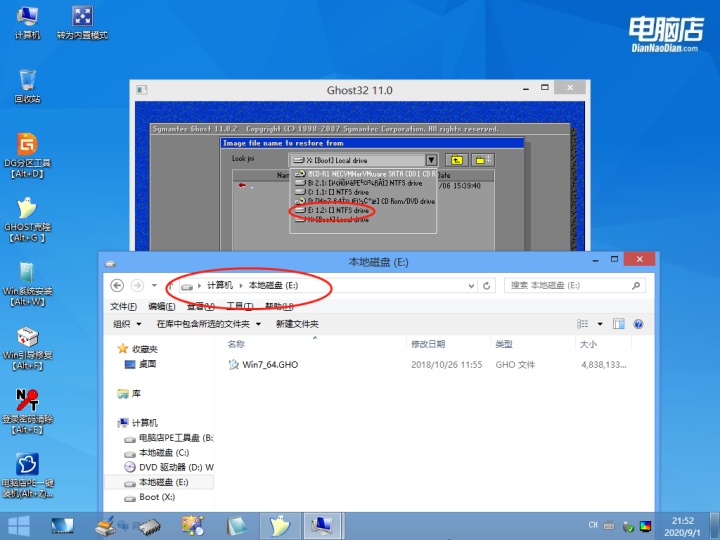Sort by the 修改日期 column header
The image size is (720, 540).
point(428,344)
